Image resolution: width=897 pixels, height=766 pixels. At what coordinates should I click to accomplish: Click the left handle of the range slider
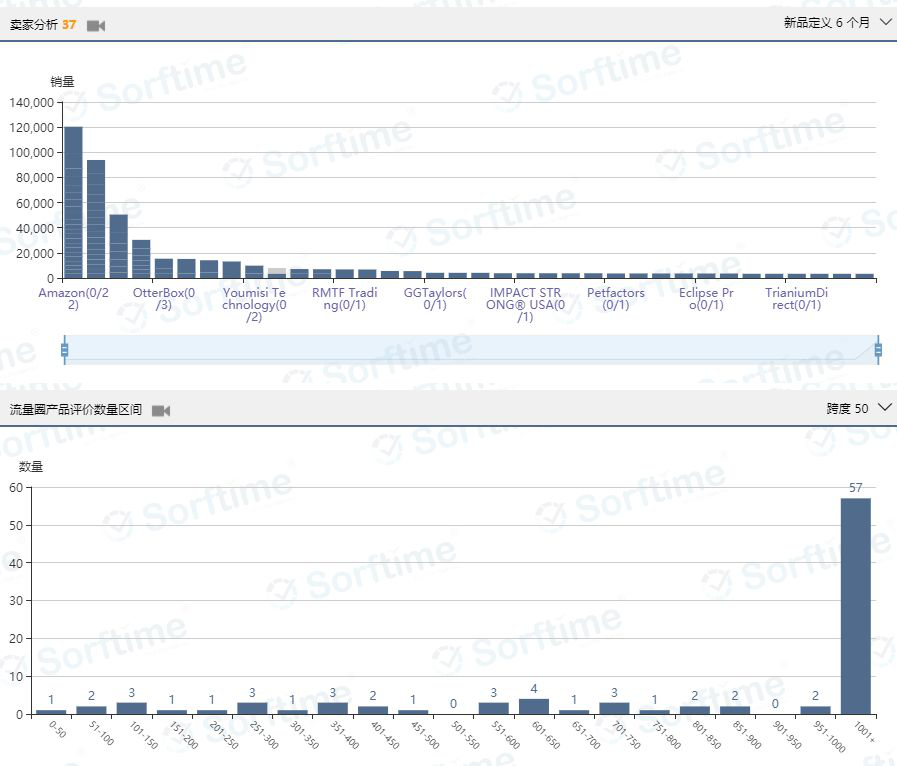coord(65,349)
